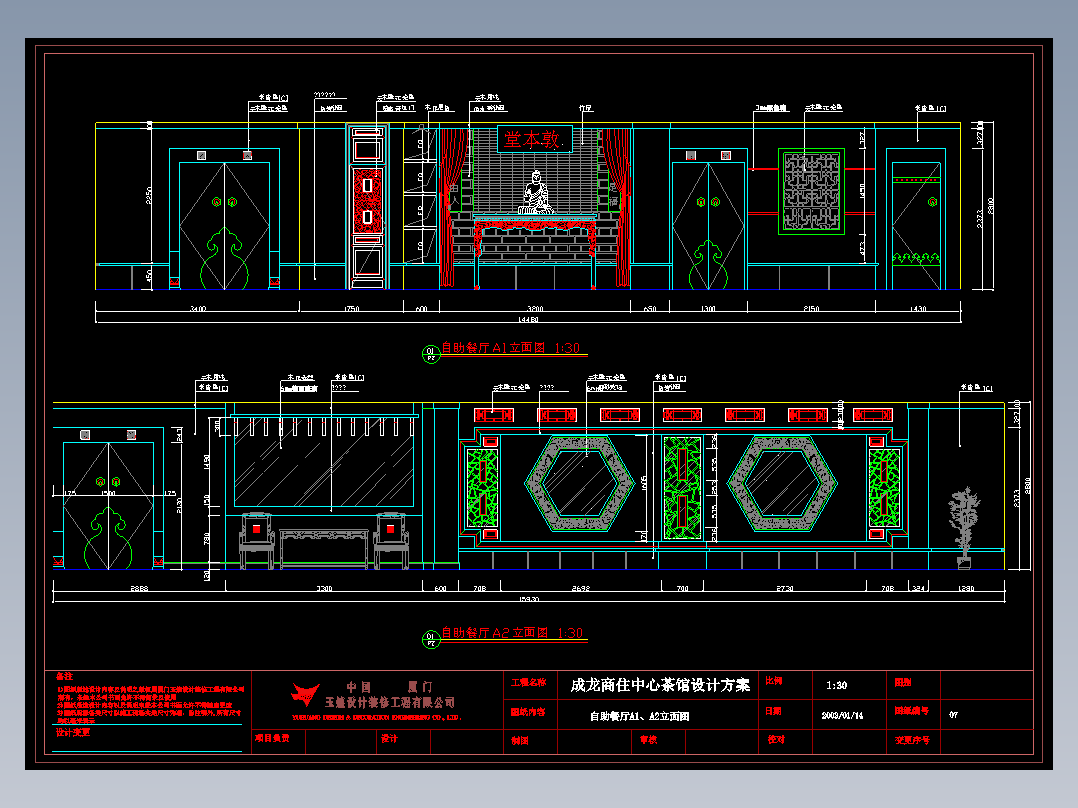Click the scale value '1:30' in title block
The width and height of the screenshot is (1078, 808).
[836, 686]
